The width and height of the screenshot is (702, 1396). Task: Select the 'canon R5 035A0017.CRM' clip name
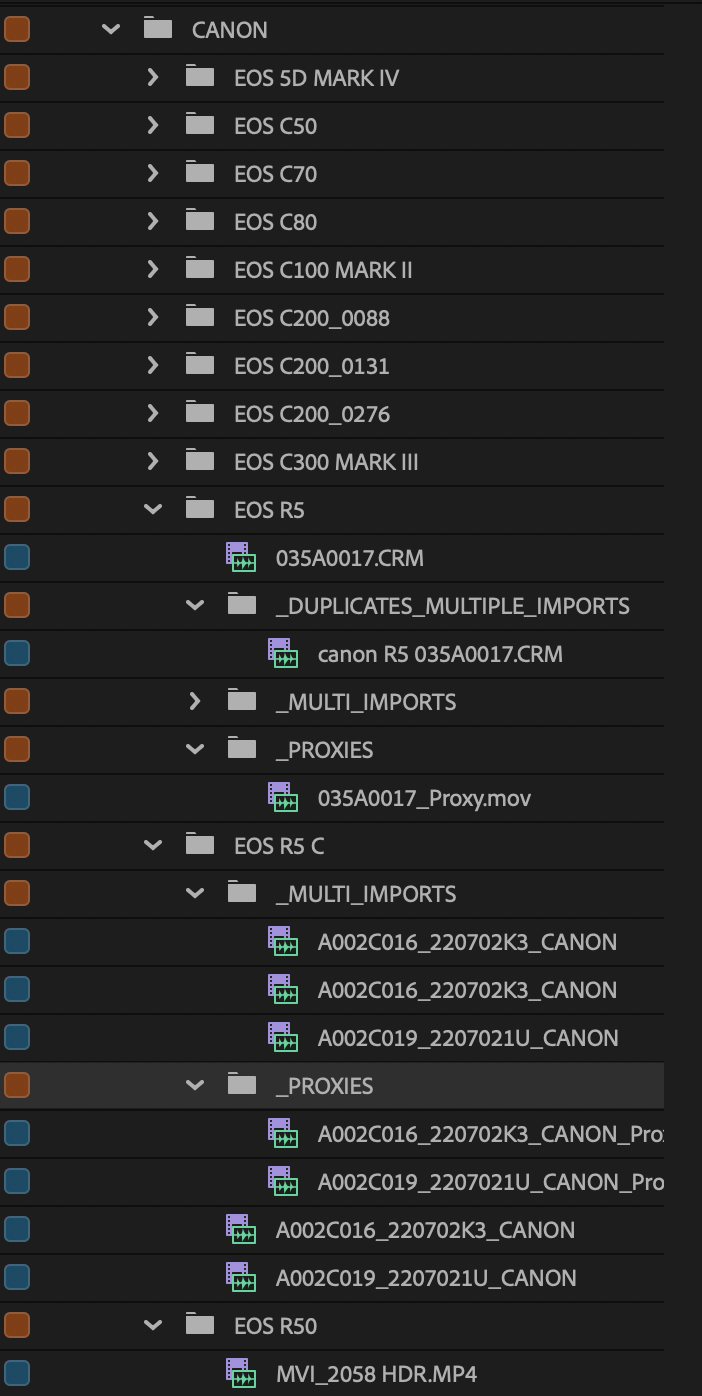point(440,654)
